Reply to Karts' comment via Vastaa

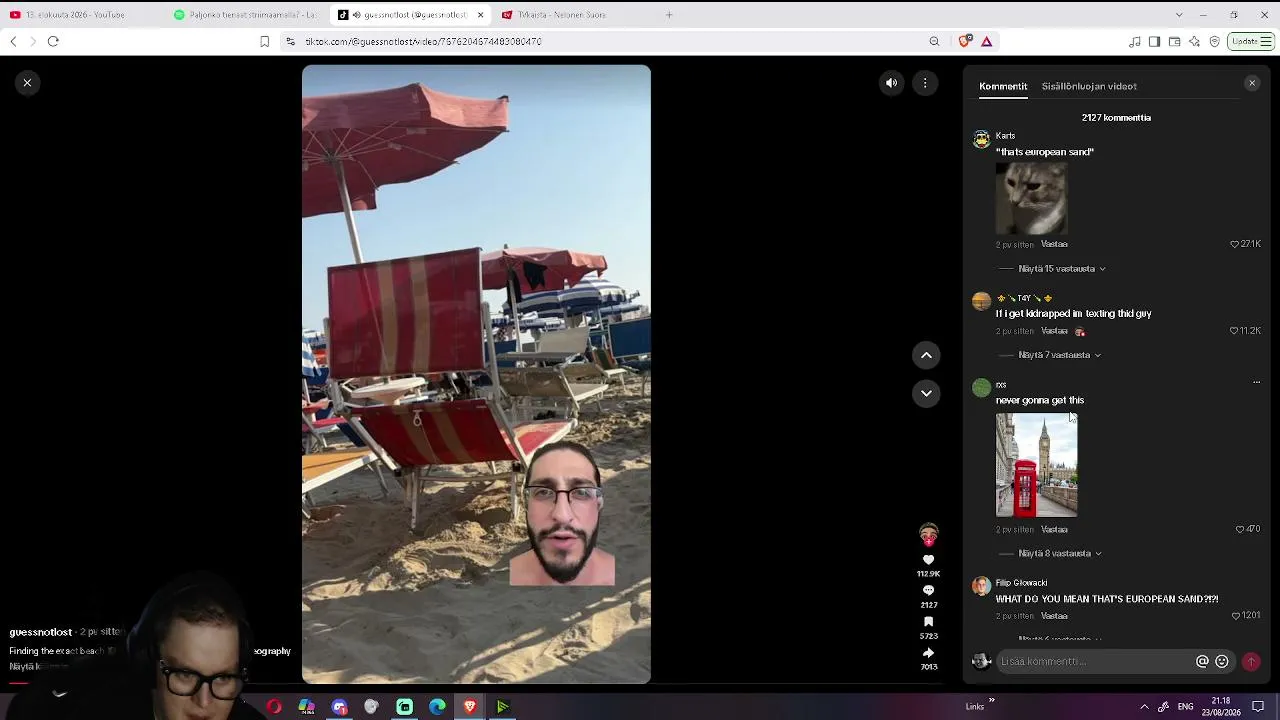tap(1054, 244)
